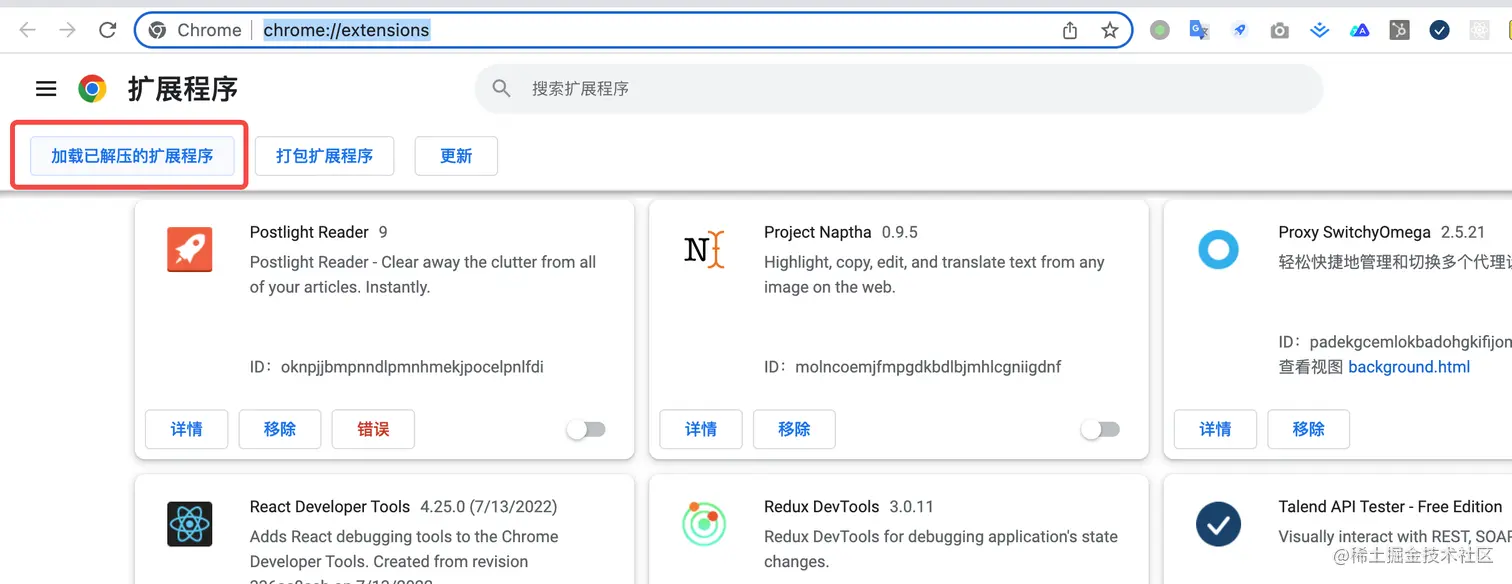The height and width of the screenshot is (584, 1512).
Task: Click the Postlight Reader extension name
Action: 309,232
